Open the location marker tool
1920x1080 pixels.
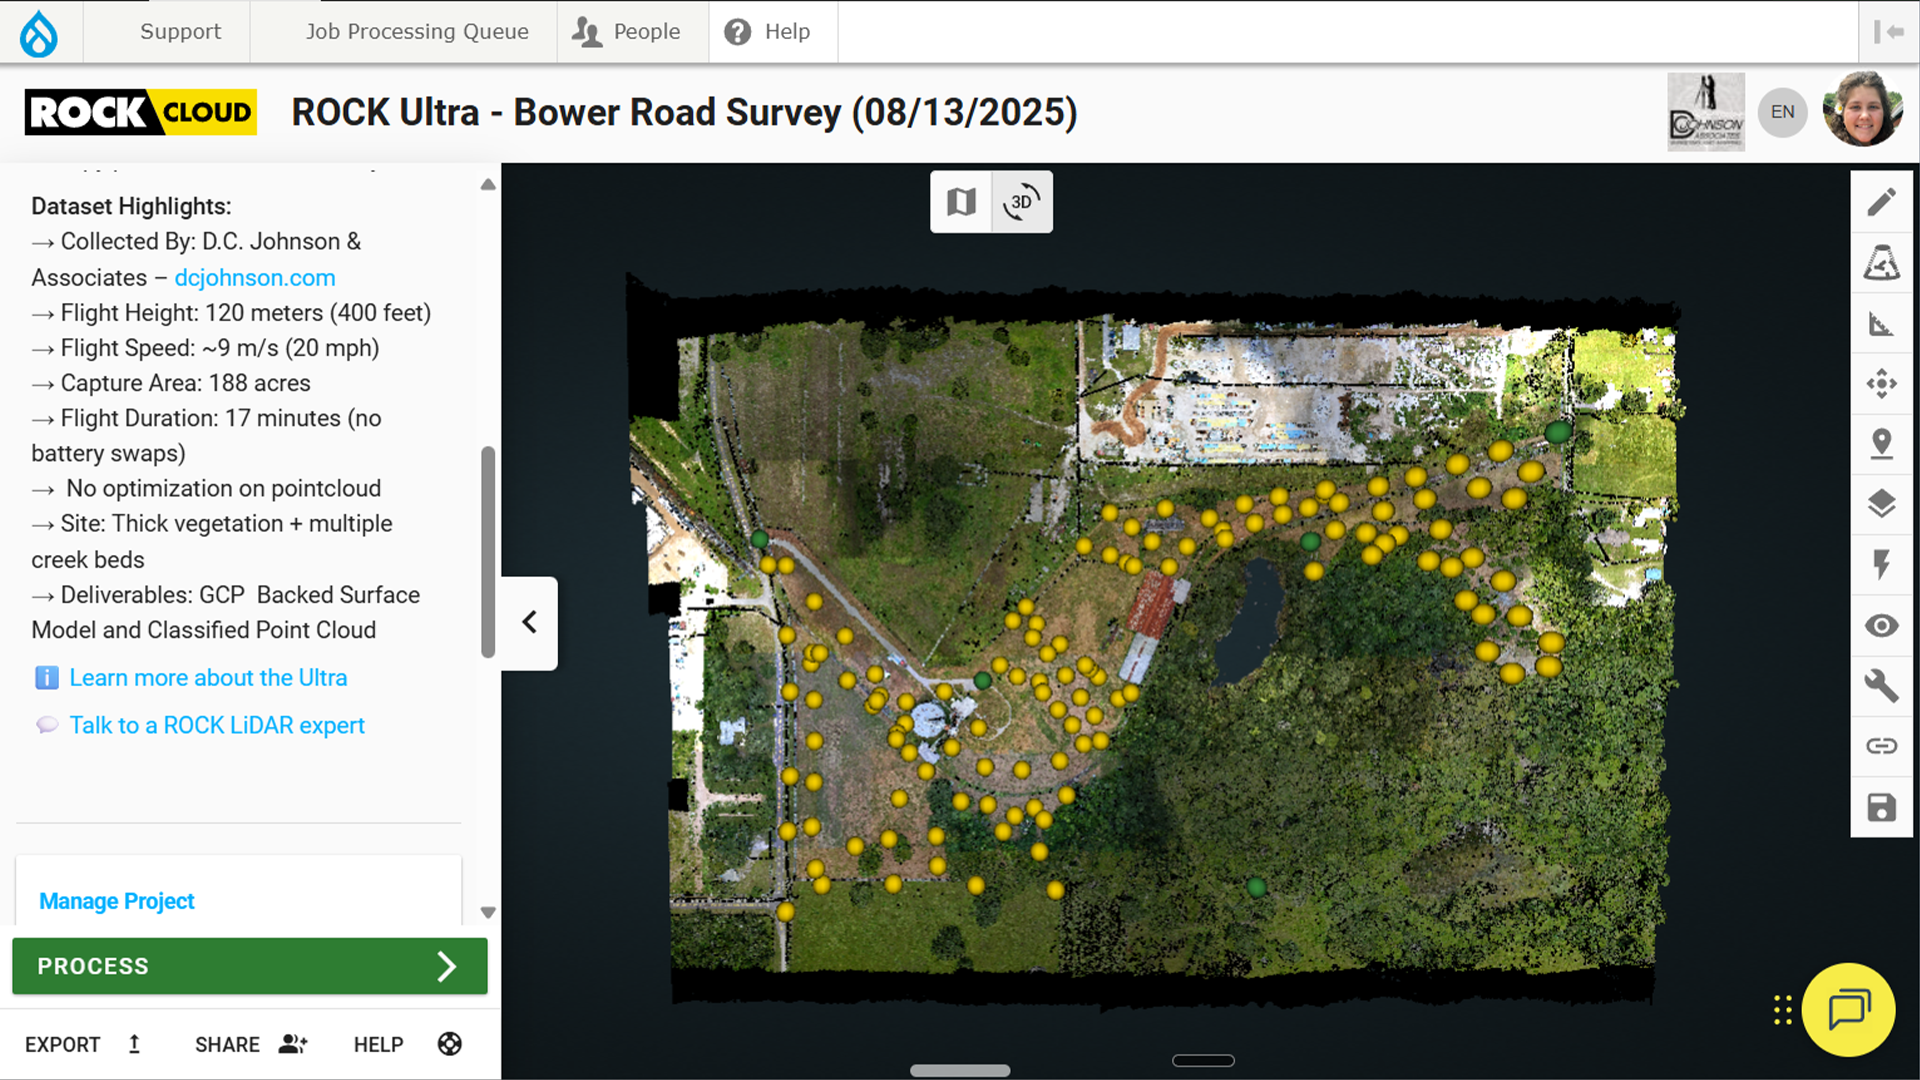pyautogui.click(x=1883, y=444)
